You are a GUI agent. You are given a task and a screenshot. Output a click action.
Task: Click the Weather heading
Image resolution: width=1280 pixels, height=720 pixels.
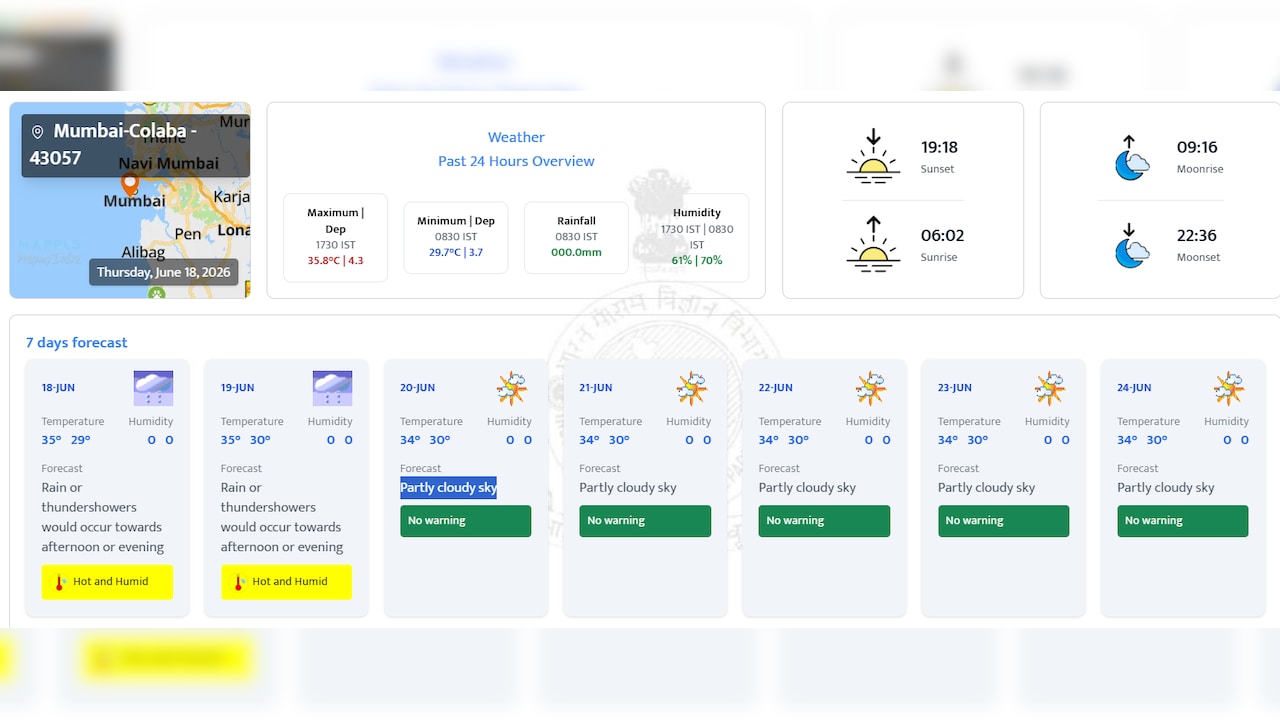click(516, 137)
